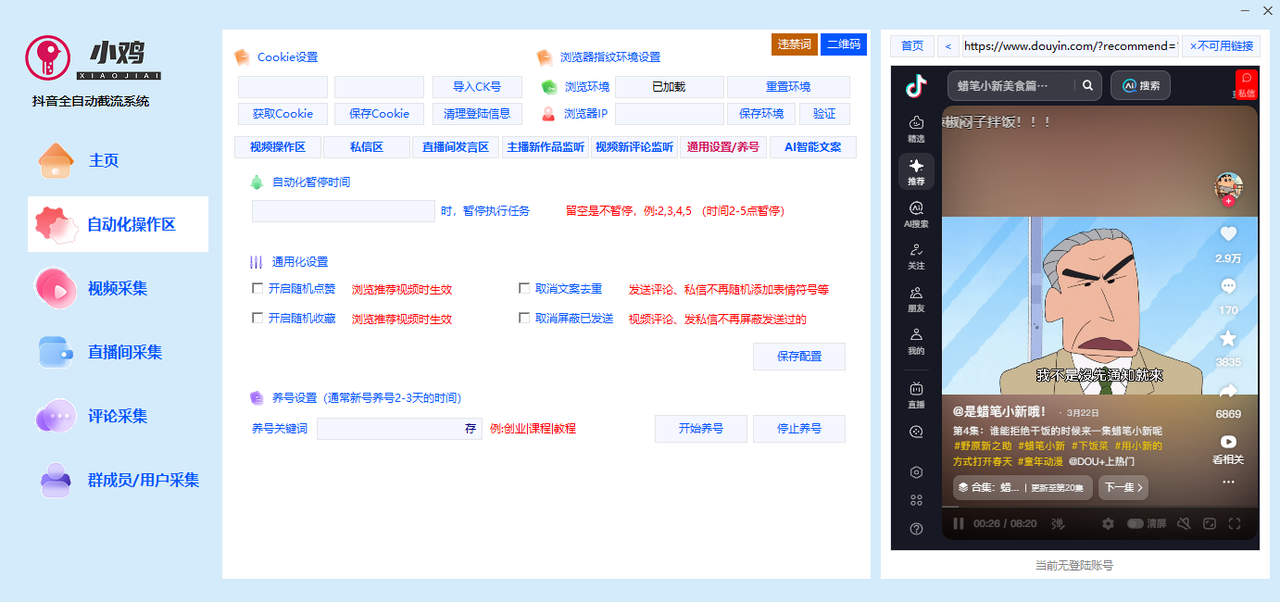Open 朋友 friends icon in Douyin sidebar
Screen dimensions: 1280x602
coord(916,299)
